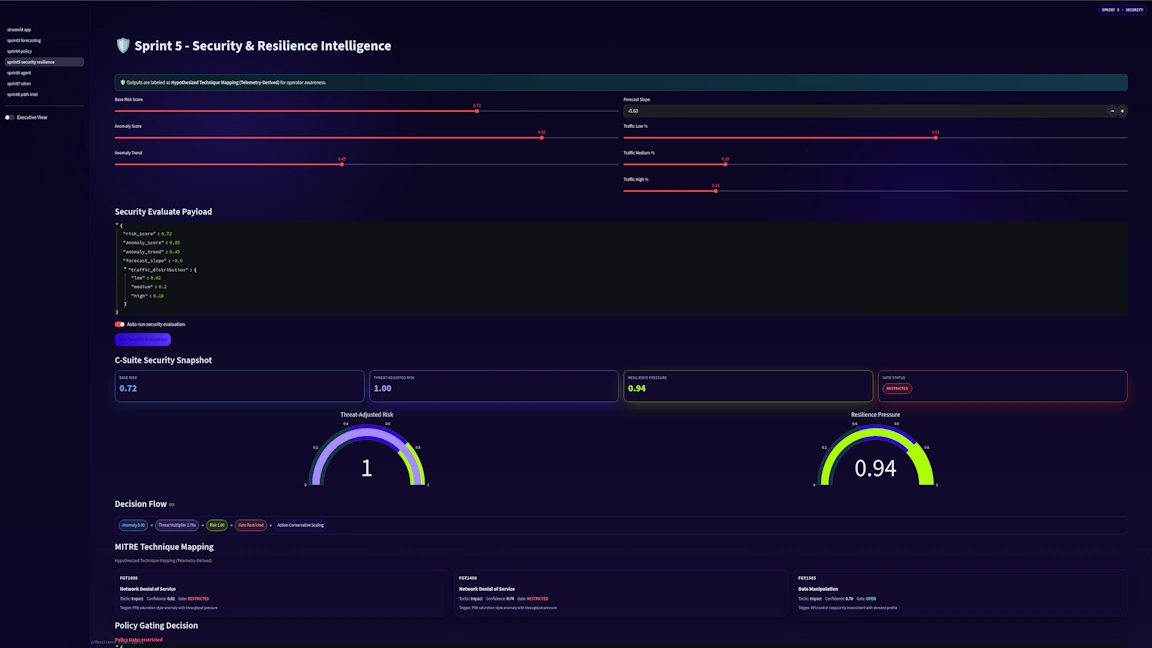Open the sprint3 forecasting page
The height and width of the screenshot is (648, 1152).
pos(24,40)
